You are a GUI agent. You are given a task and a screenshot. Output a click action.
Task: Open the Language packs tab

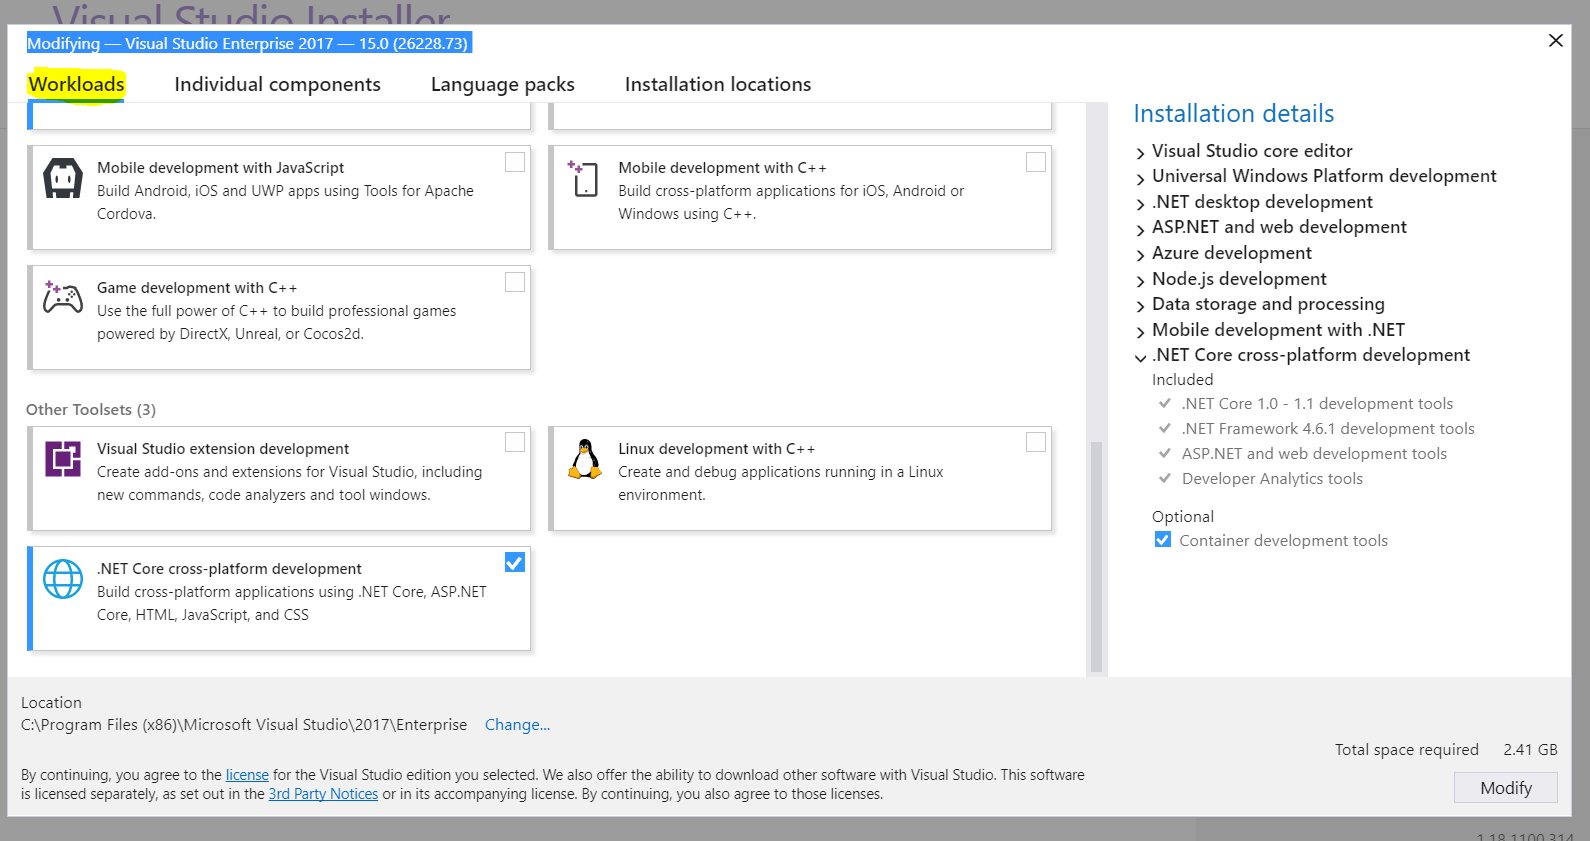coord(502,84)
